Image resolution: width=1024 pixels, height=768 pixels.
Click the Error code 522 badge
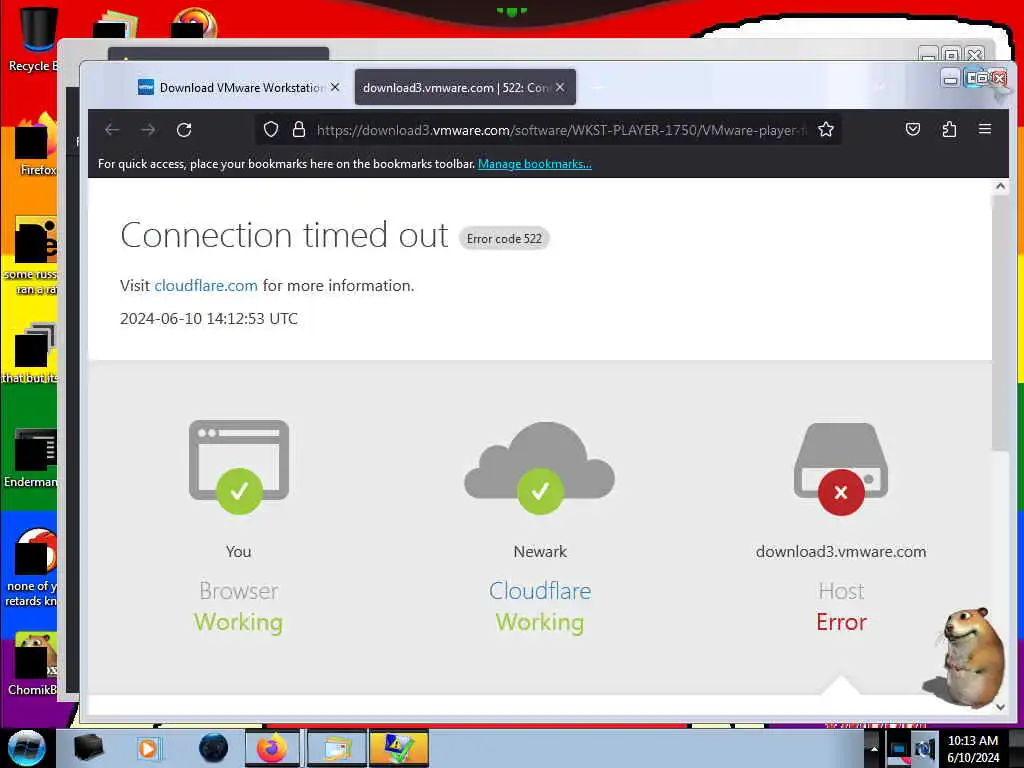pos(504,239)
